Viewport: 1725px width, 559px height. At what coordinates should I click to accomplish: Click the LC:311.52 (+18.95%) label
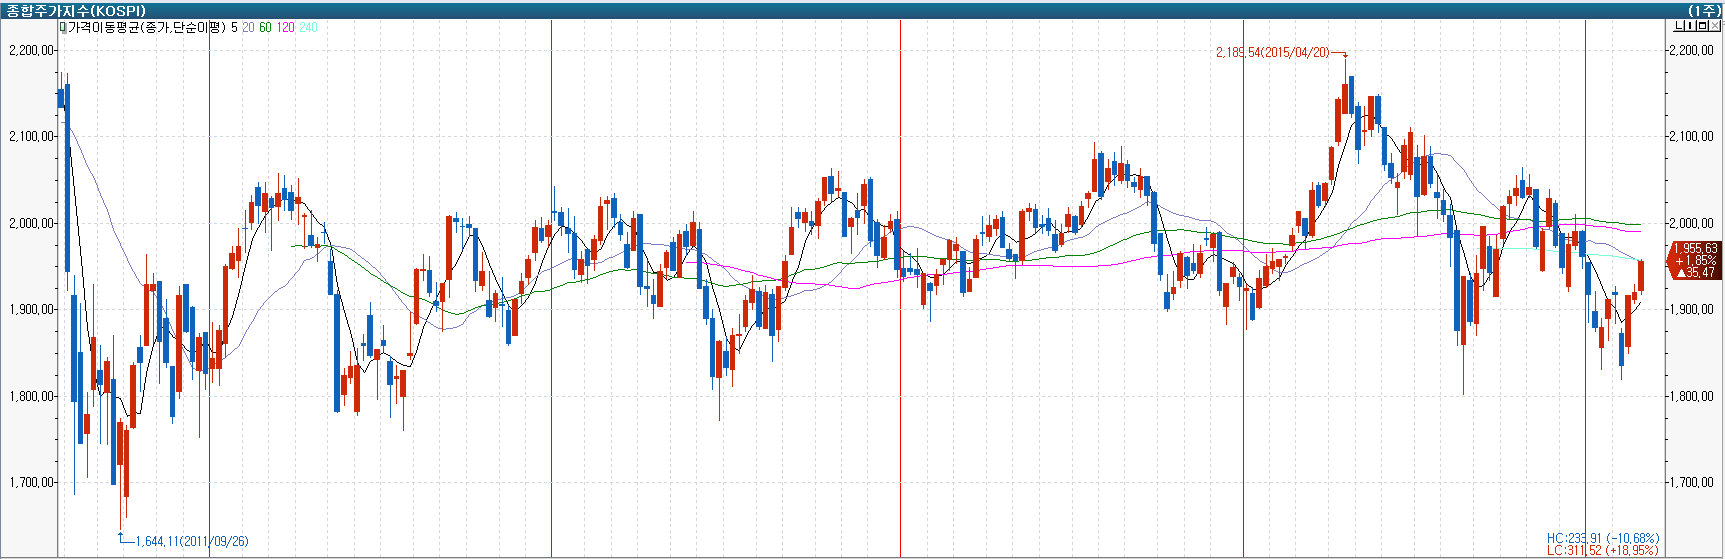pyautogui.click(x=1602, y=551)
